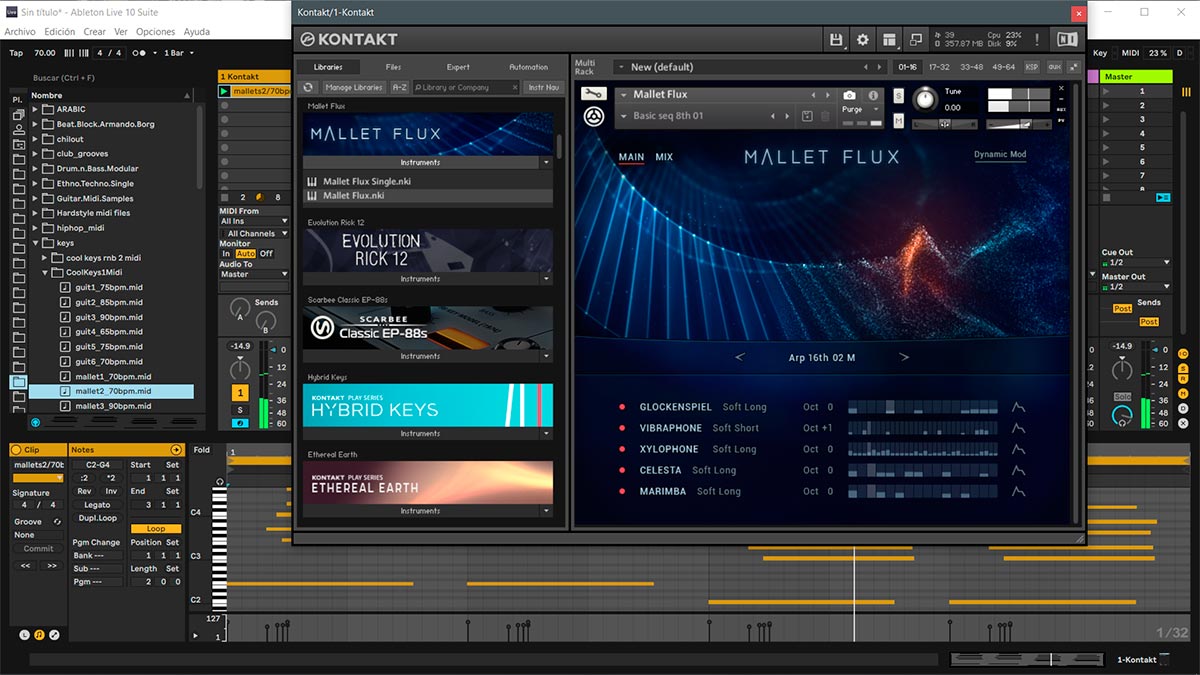
Task: Collapse the CoolKeys1Midi folder
Action: click(47, 272)
